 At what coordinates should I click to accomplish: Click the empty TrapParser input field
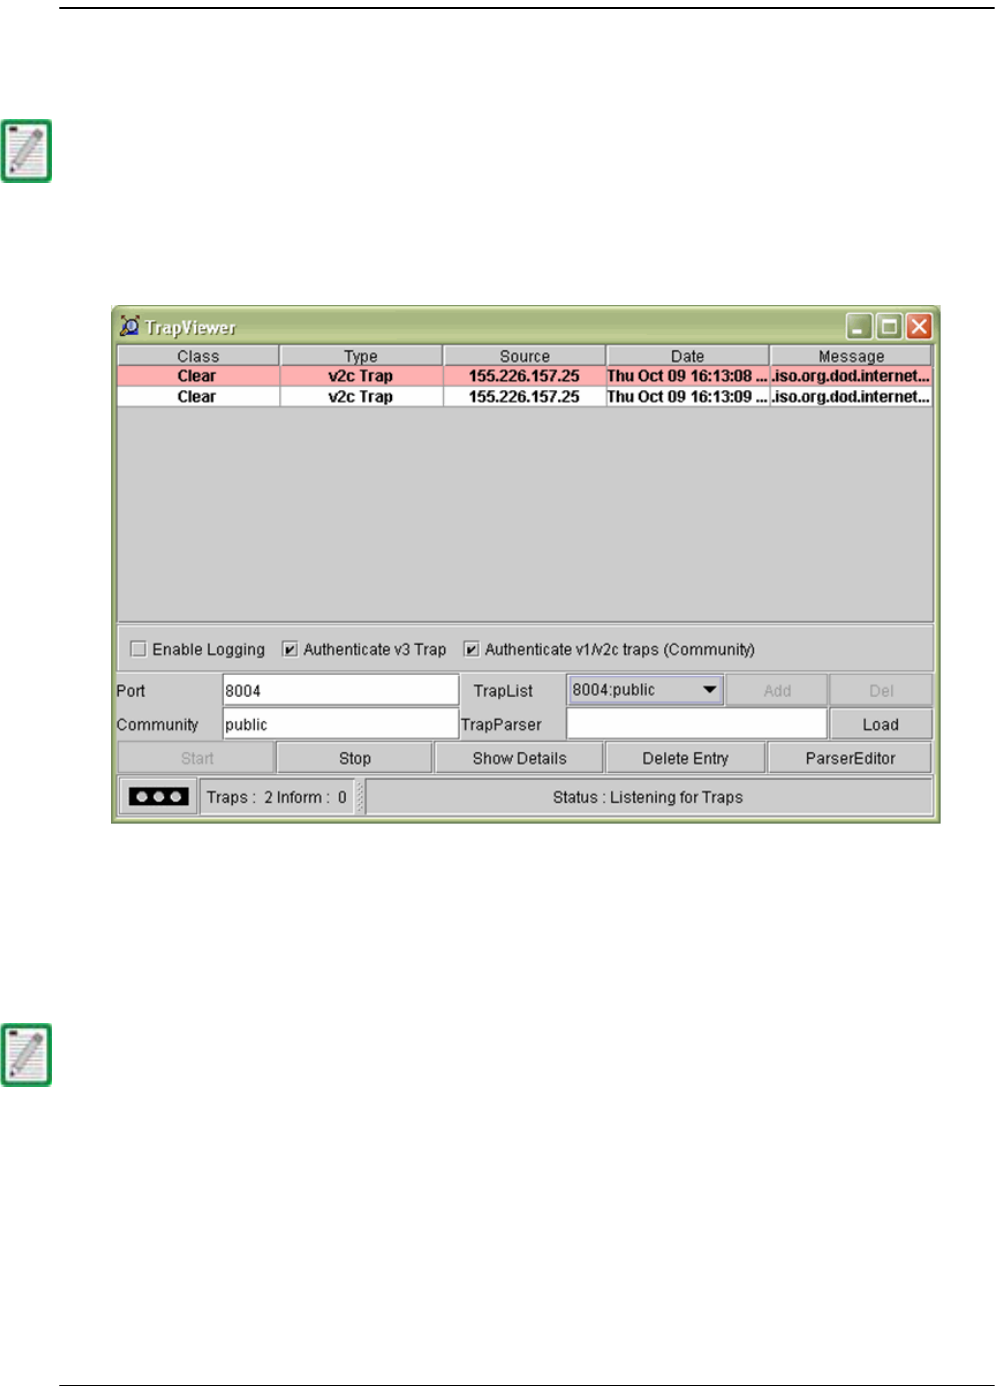697,724
